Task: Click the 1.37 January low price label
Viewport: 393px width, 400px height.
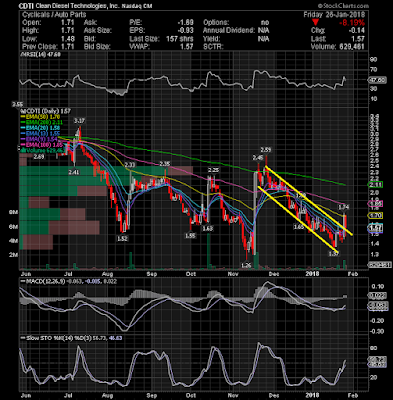Action: click(334, 254)
